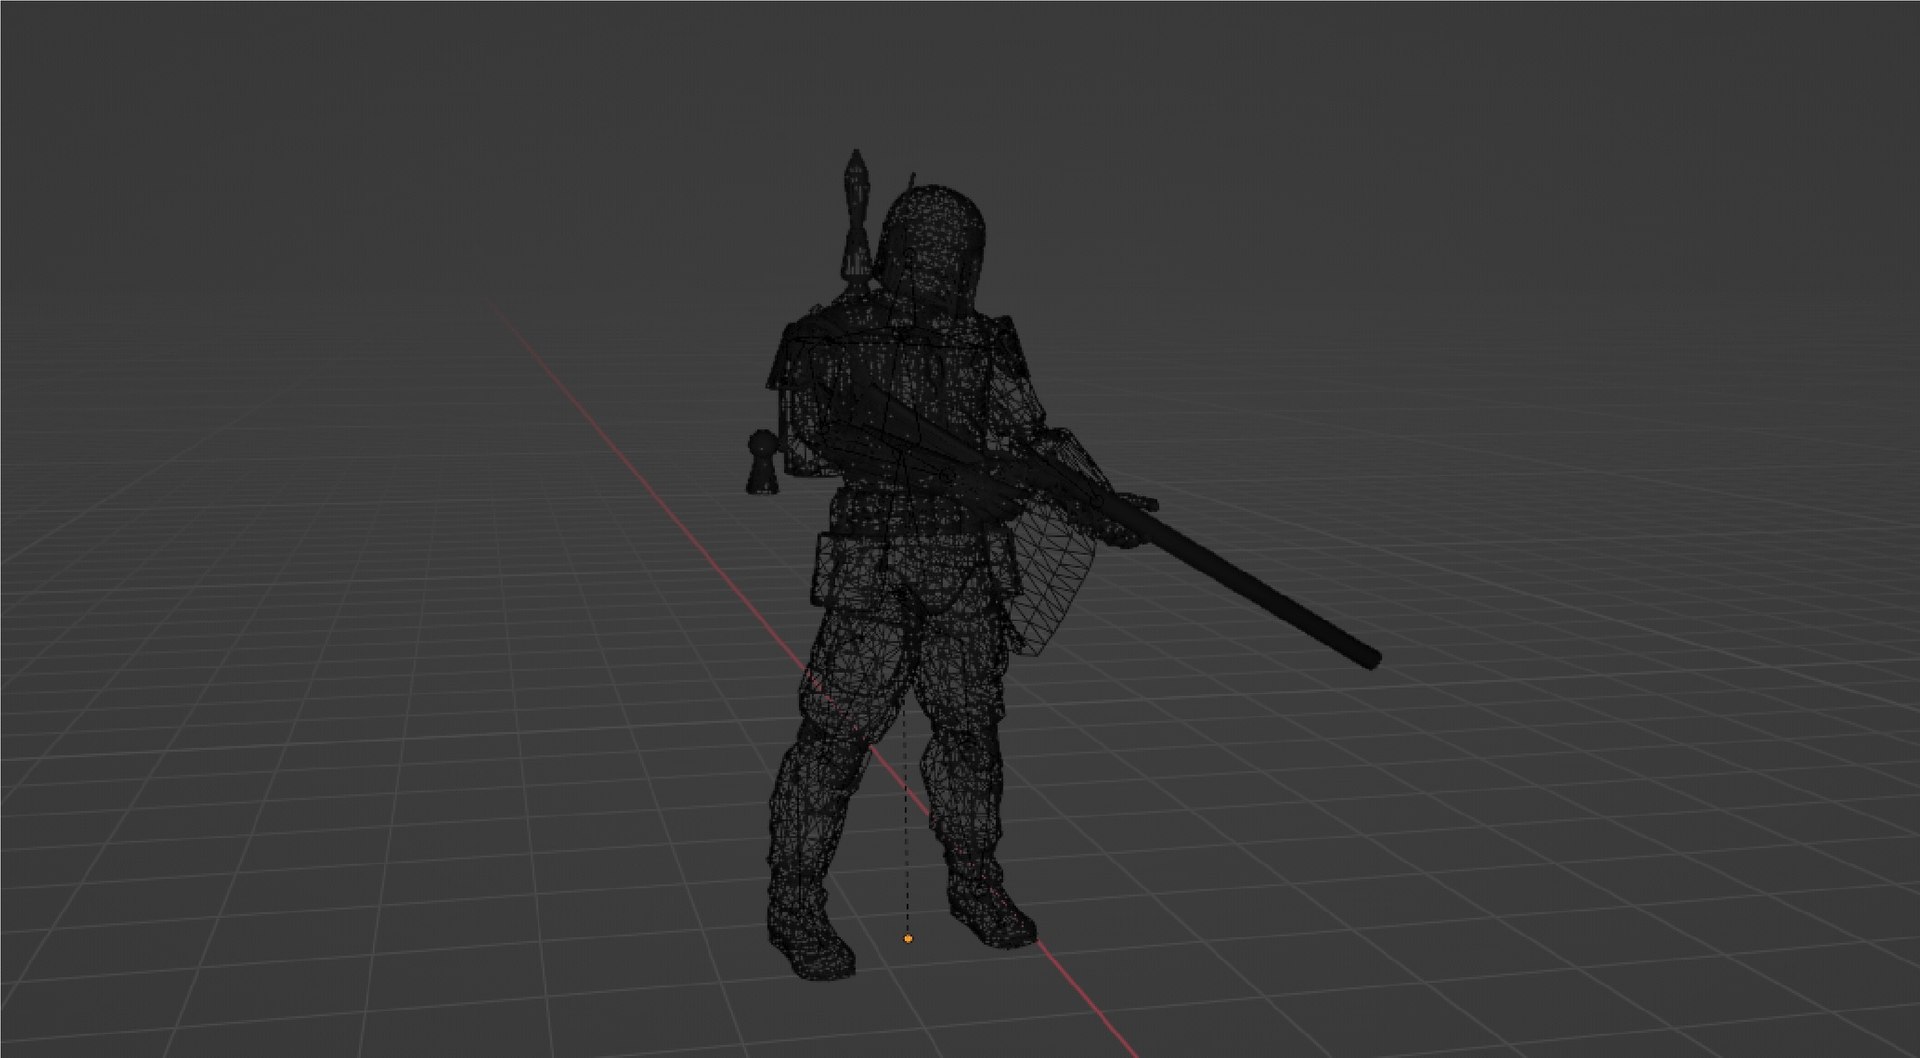
Task: Click the jetpack thruster nozzle beside the arm
Action: click(762, 461)
